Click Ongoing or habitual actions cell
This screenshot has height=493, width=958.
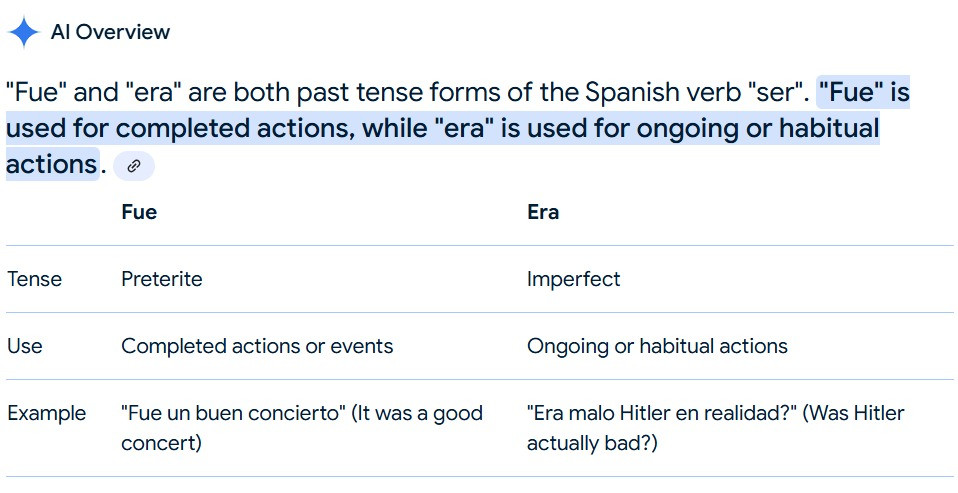pos(657,346)
